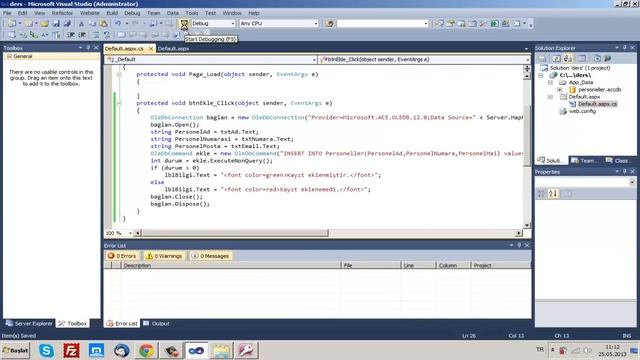Toggle the 0 Messages filter

[x=211, y=256]
